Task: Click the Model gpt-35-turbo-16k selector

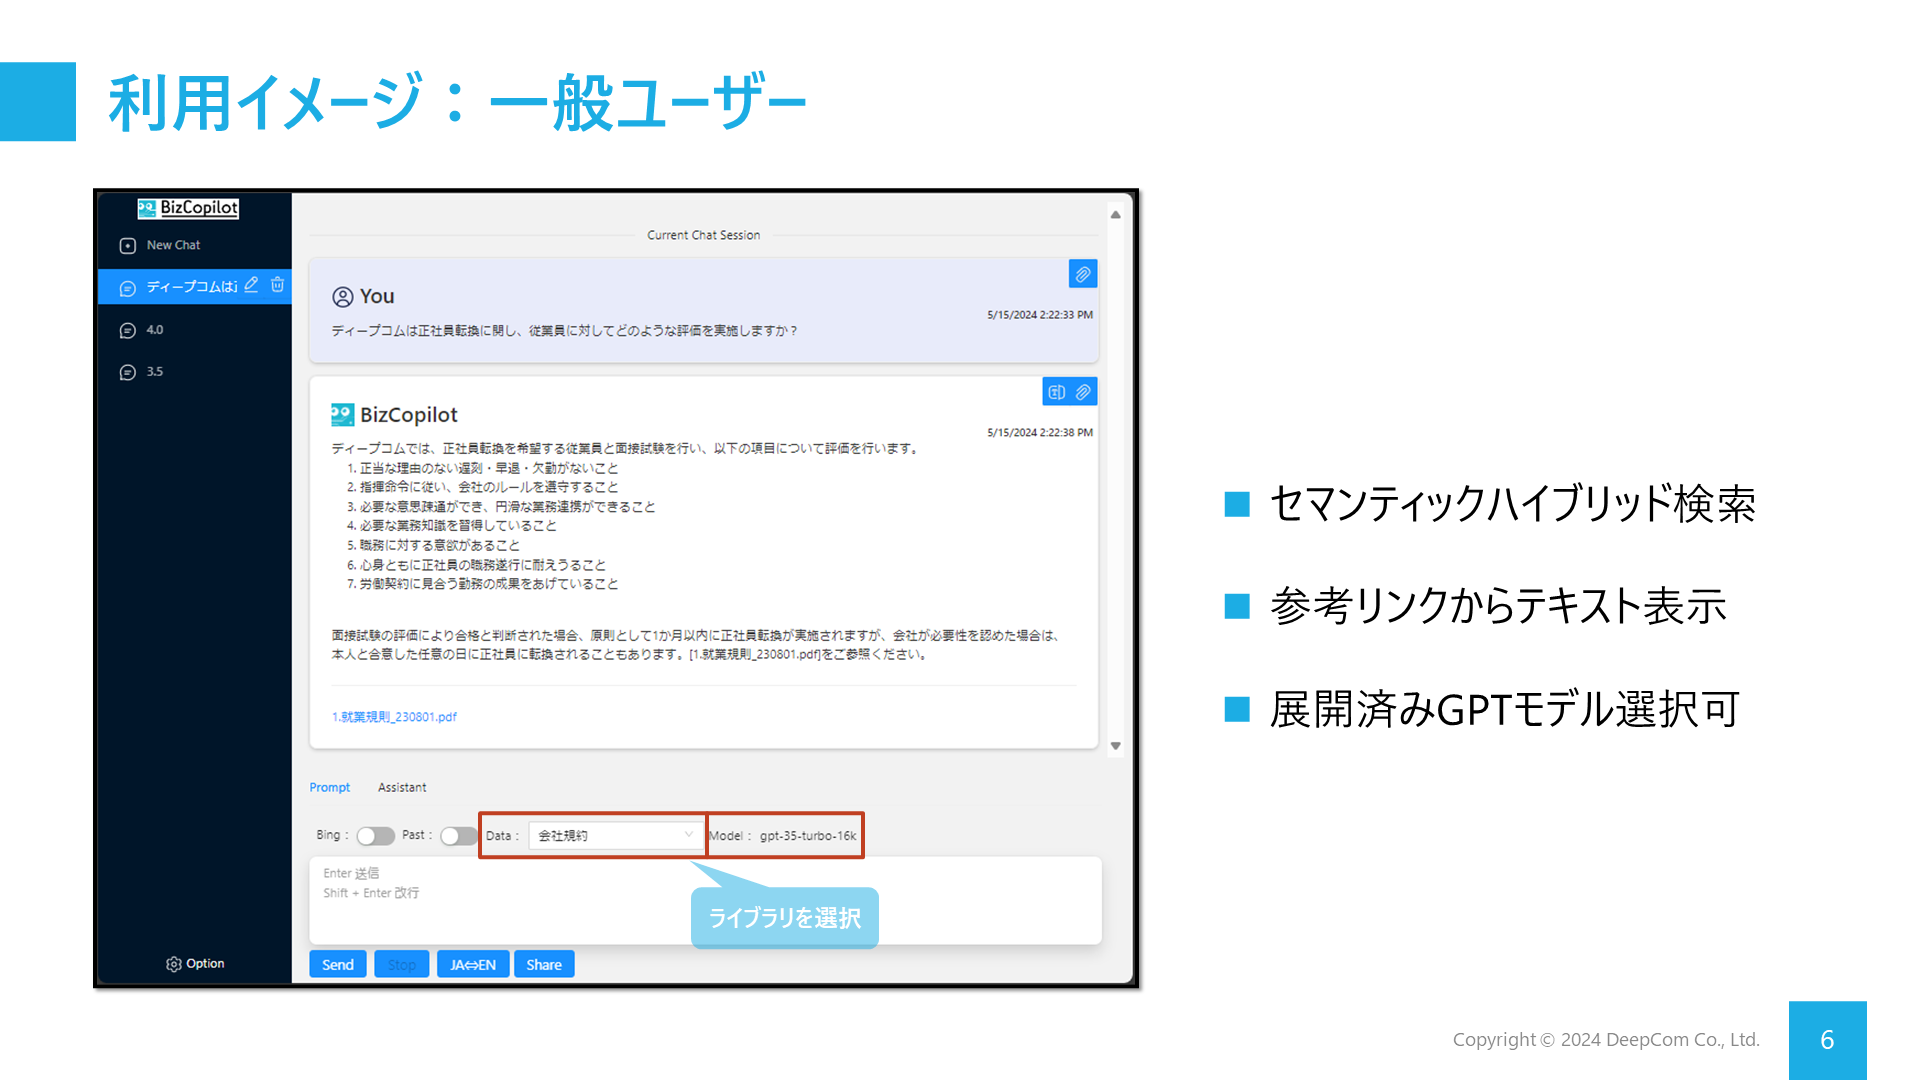Action: coord(807,836)
